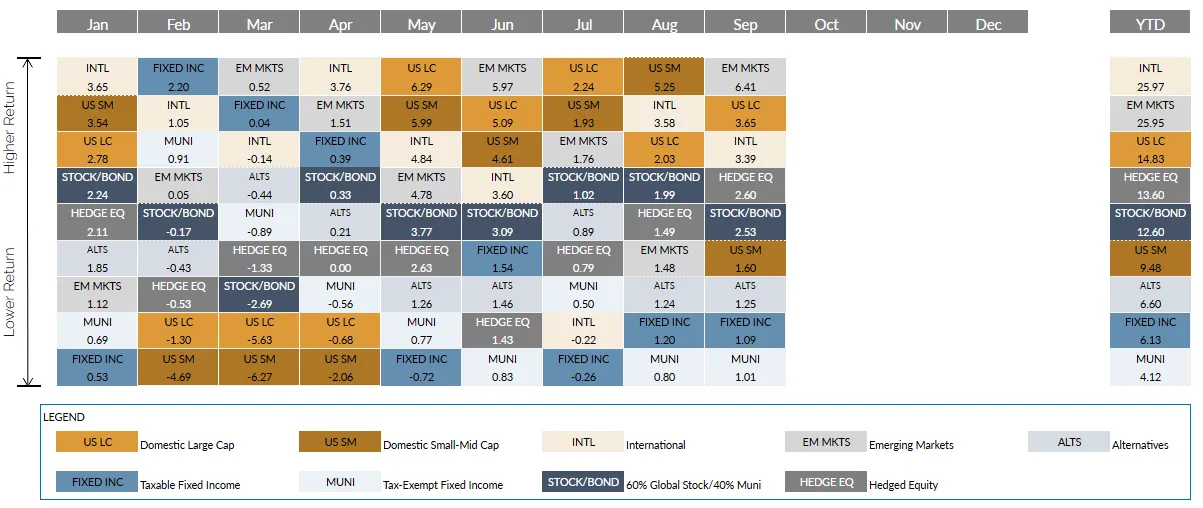Image resolution: width=1203 pixels, height=508 pixels.
Task: Select the ALTS legend swatch
Action: click(x=1068, y=442)
